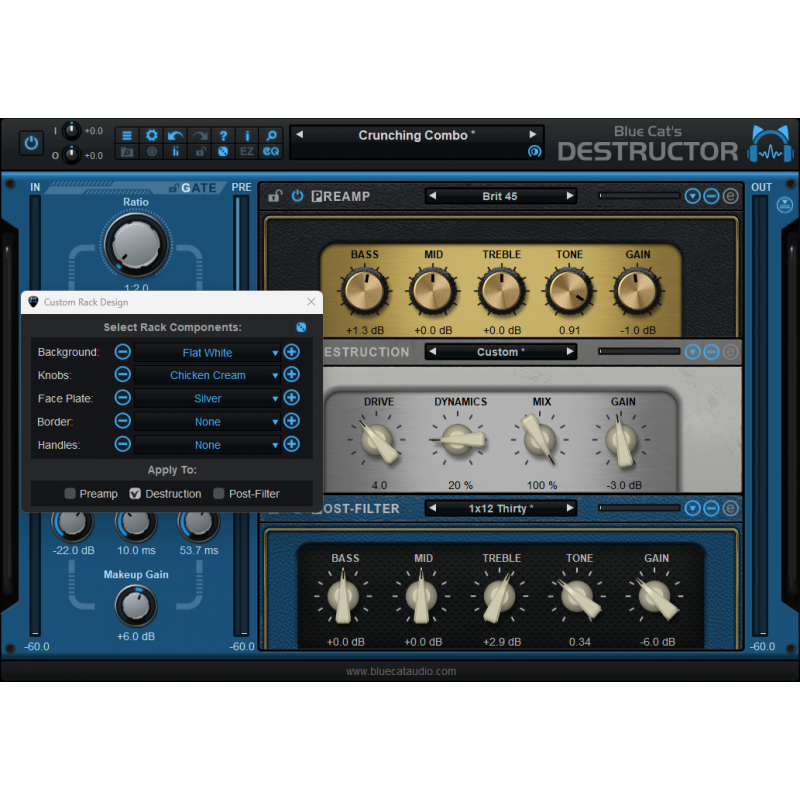The height and width of the screenshot is (800, 800).
Task: Enable the Preamp checkbox under Apply To
Action: (x=71, y=493)
